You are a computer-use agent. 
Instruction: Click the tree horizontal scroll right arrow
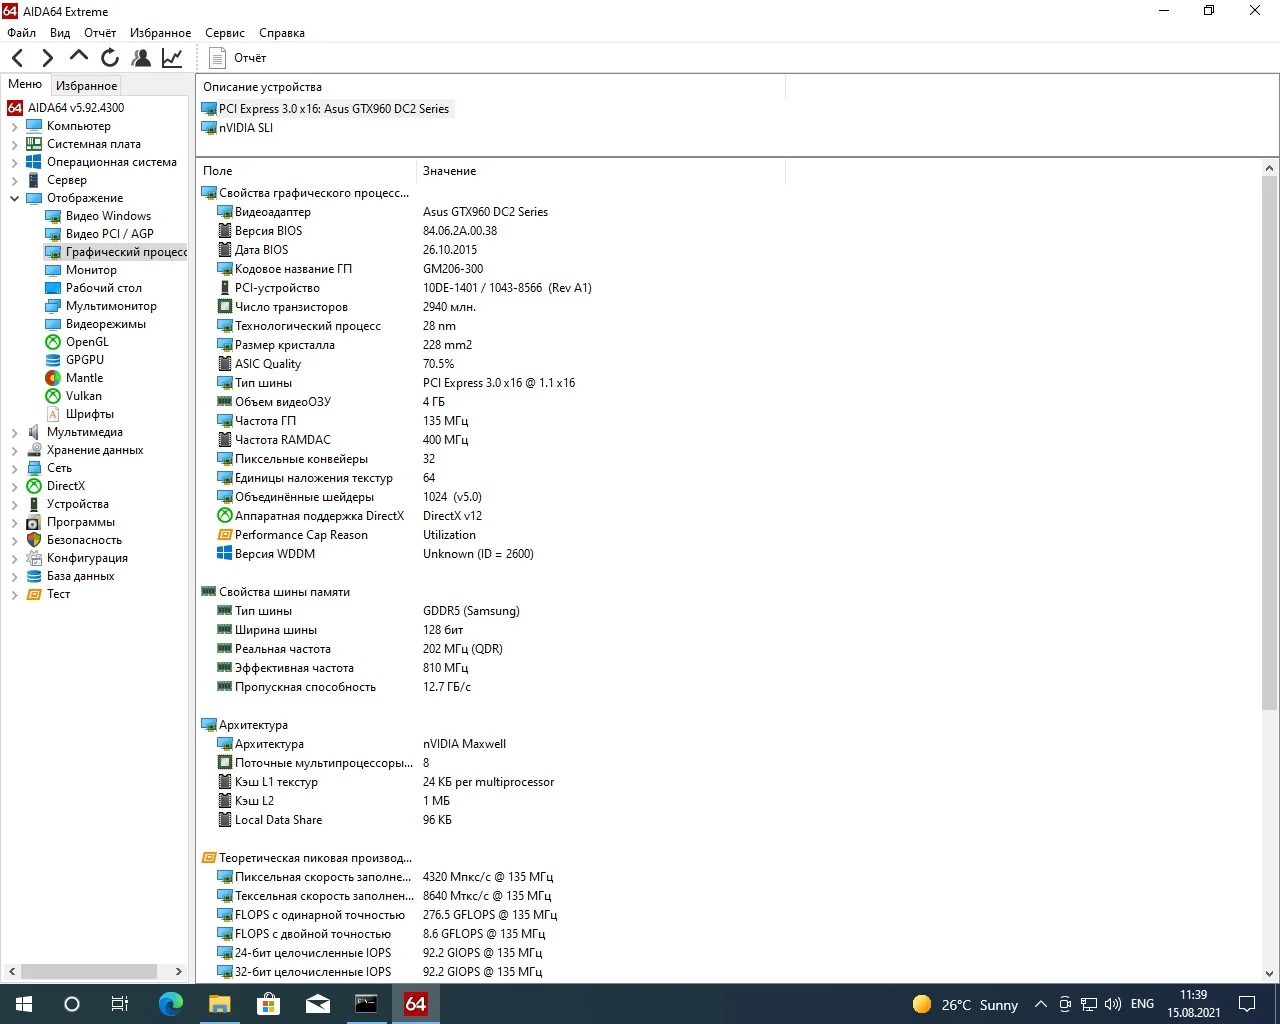(179, 971)
